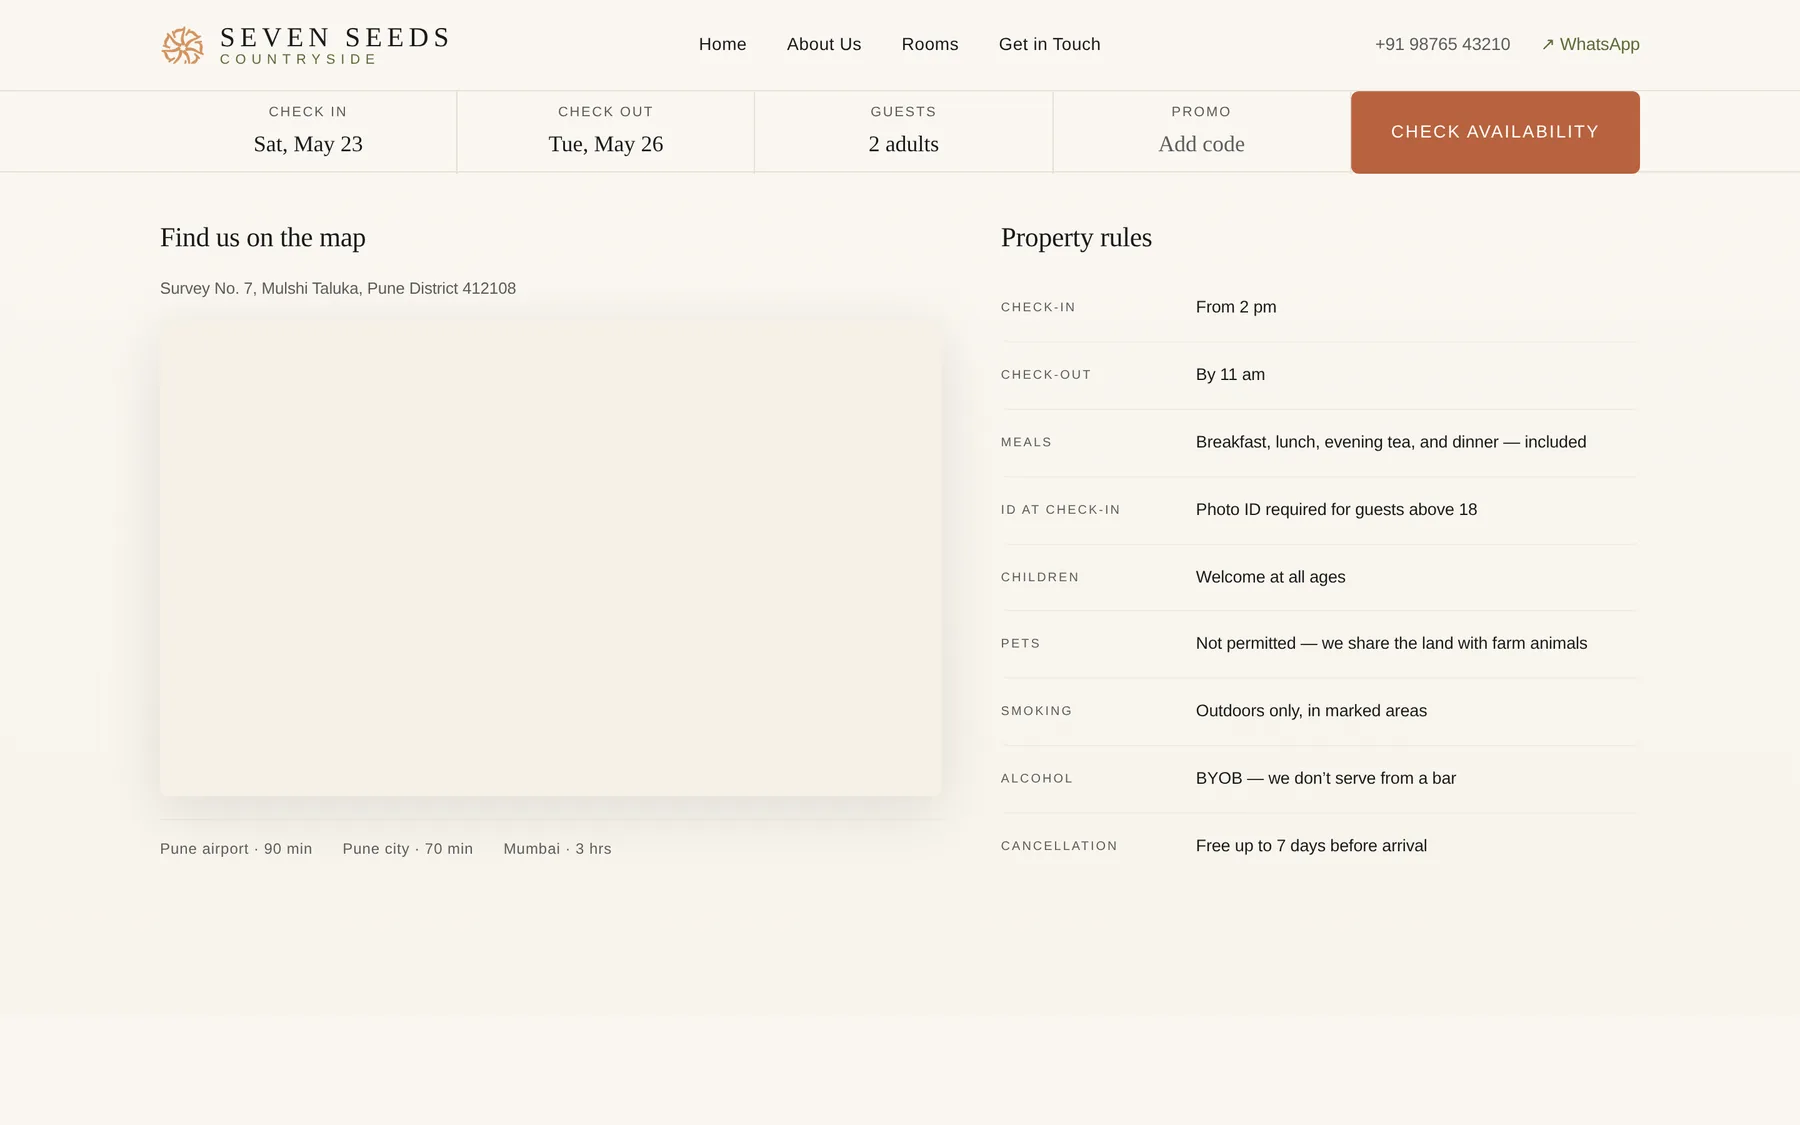Select the Survey No. 7 address text

(338, 288)
